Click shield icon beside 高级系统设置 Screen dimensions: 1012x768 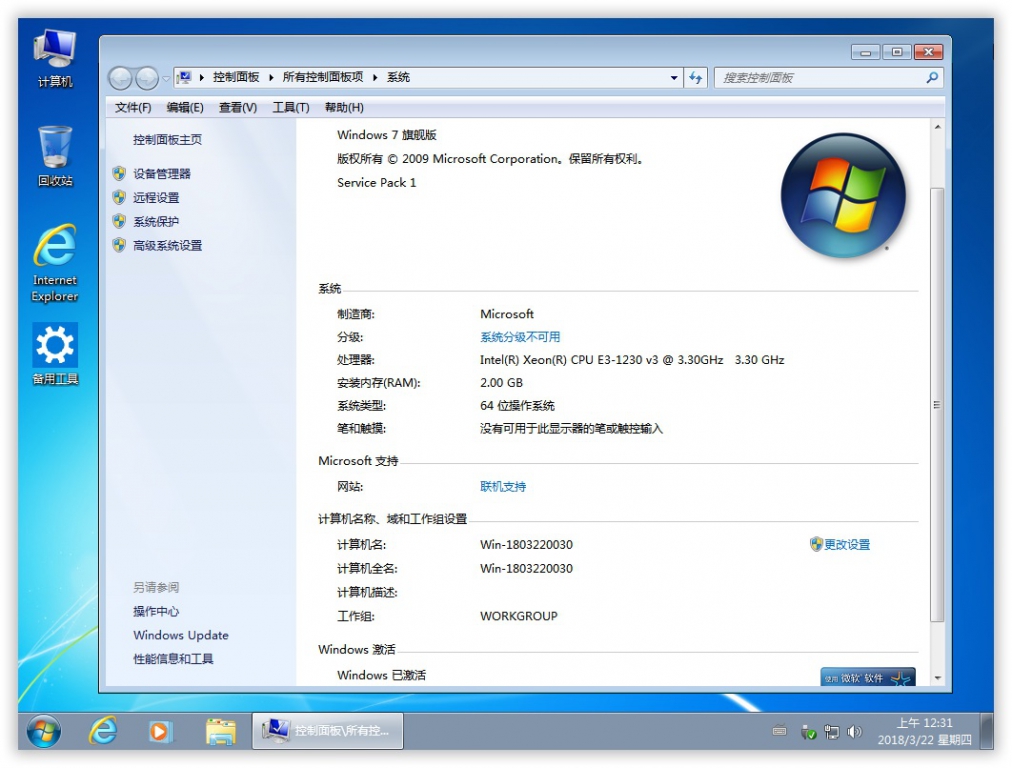click(x=119, y=245)
